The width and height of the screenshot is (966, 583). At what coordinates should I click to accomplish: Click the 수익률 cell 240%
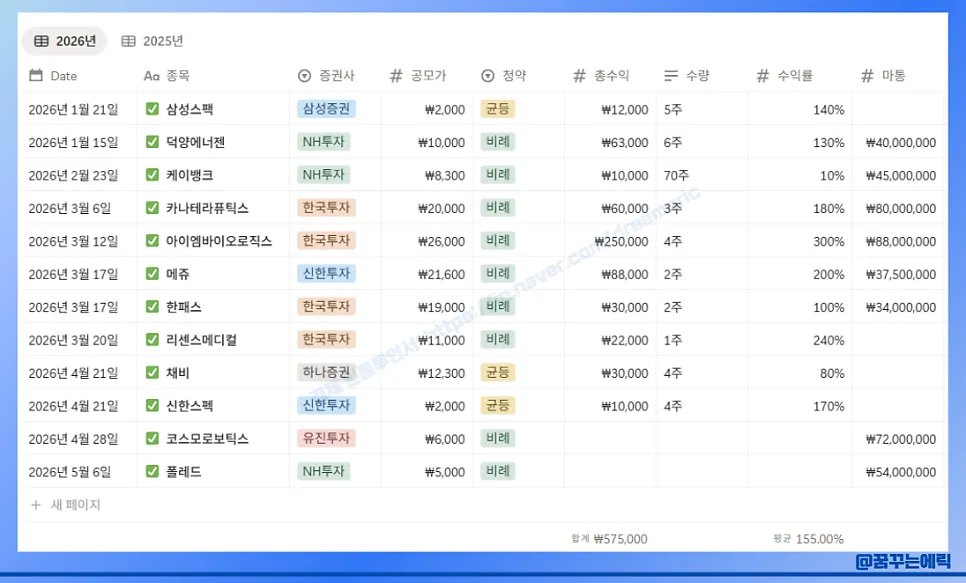click(x=829, y=340)
